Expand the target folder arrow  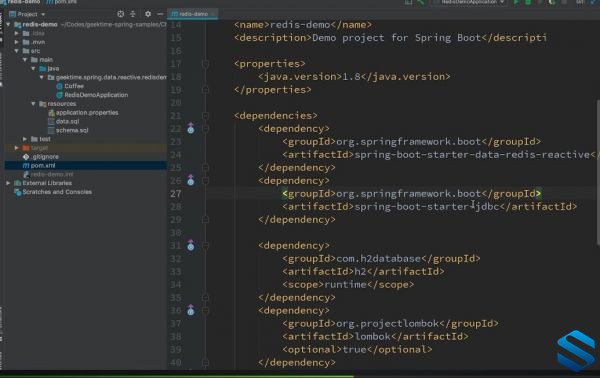(x=17, y=148)
